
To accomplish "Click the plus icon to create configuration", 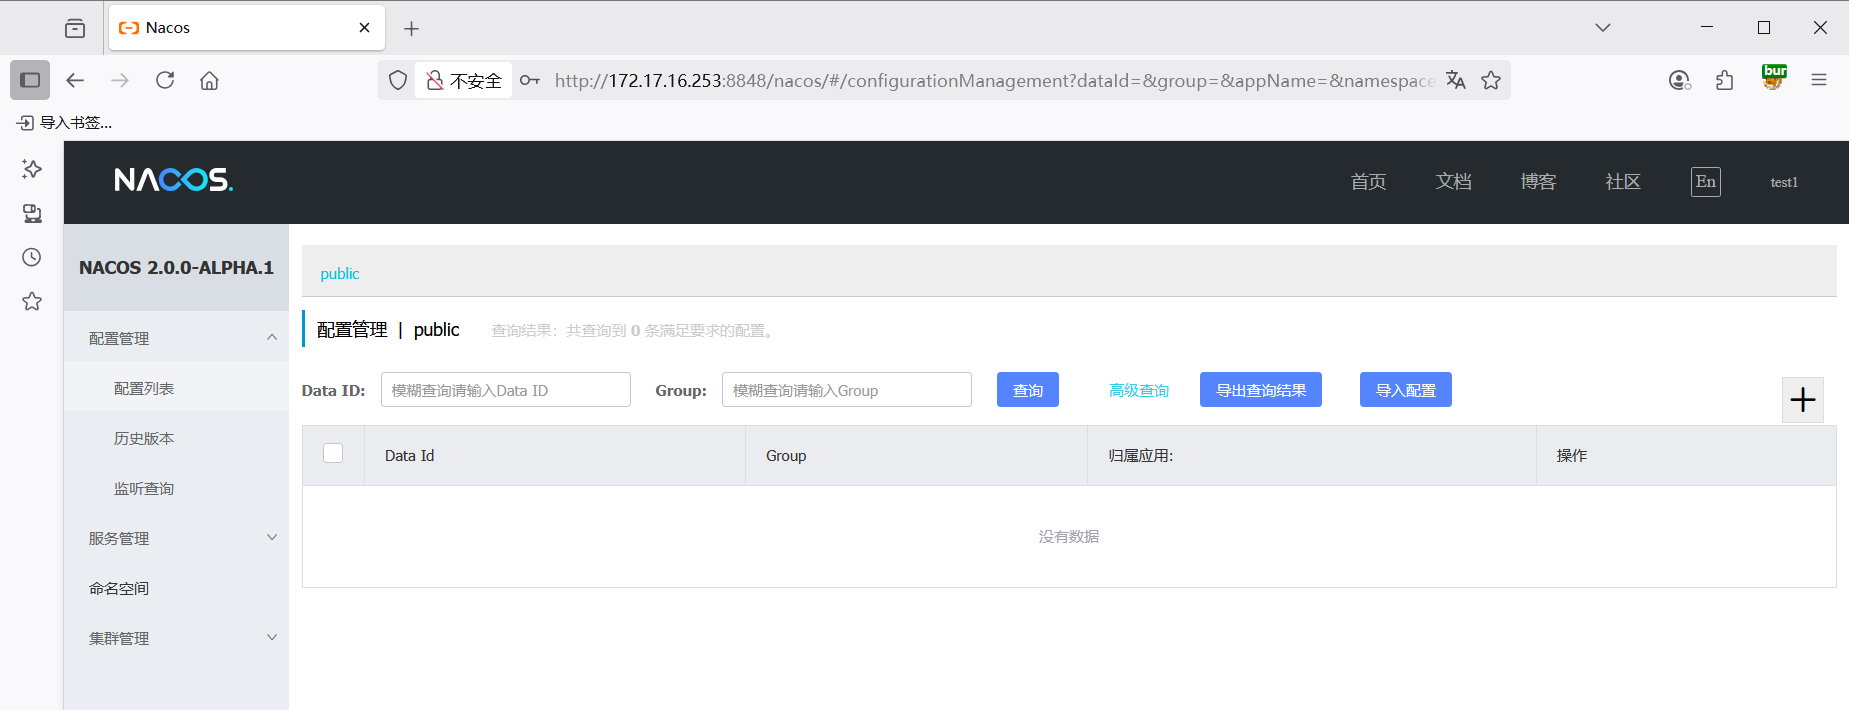I will [x=1803, y=400].
